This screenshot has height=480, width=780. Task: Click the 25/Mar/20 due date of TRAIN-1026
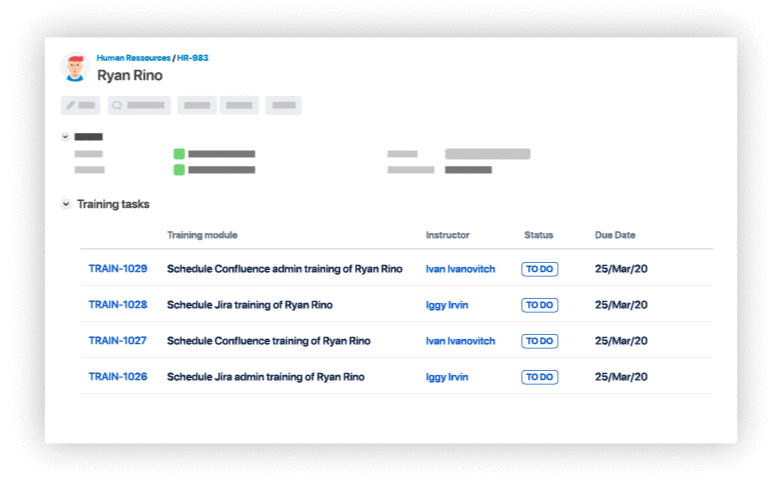point(621,377)
